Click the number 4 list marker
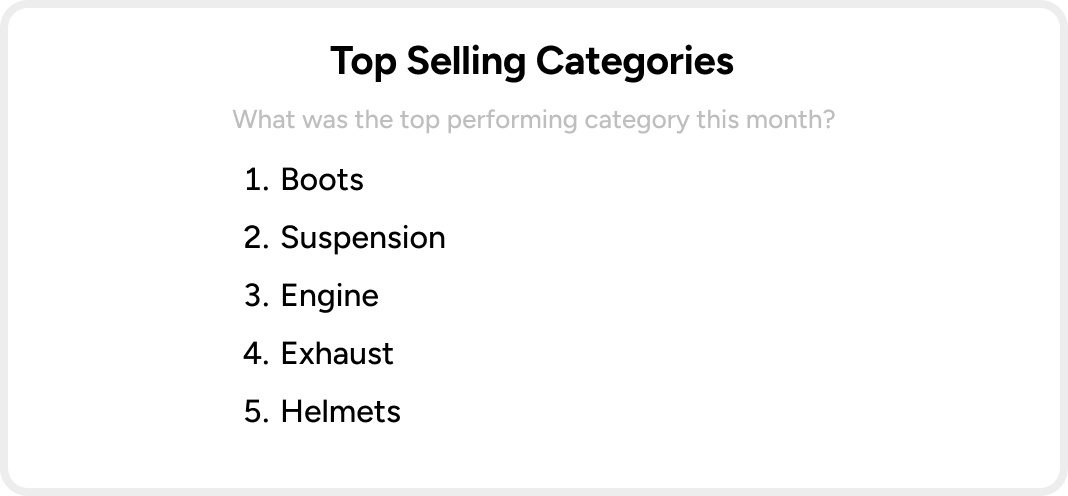Image resolution: width=1068 pixels, height=496 pixels. click(257, 354)
